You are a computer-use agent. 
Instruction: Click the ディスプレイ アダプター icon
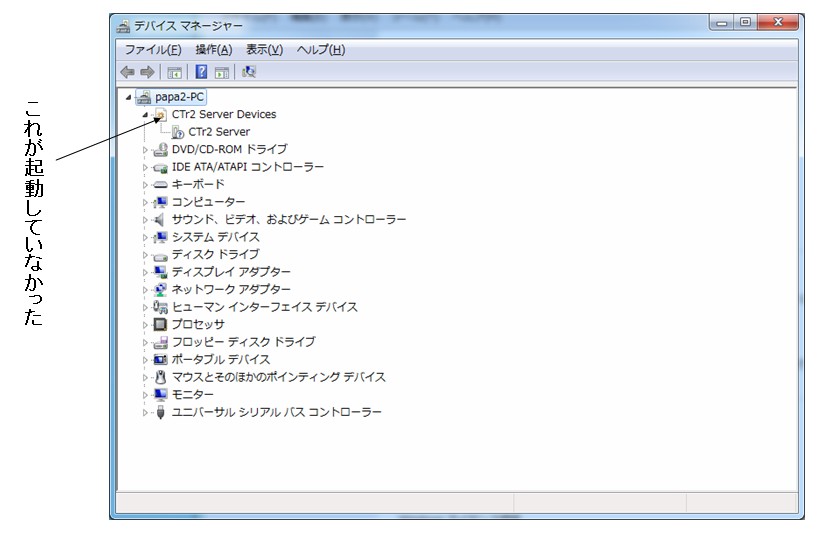160,272
